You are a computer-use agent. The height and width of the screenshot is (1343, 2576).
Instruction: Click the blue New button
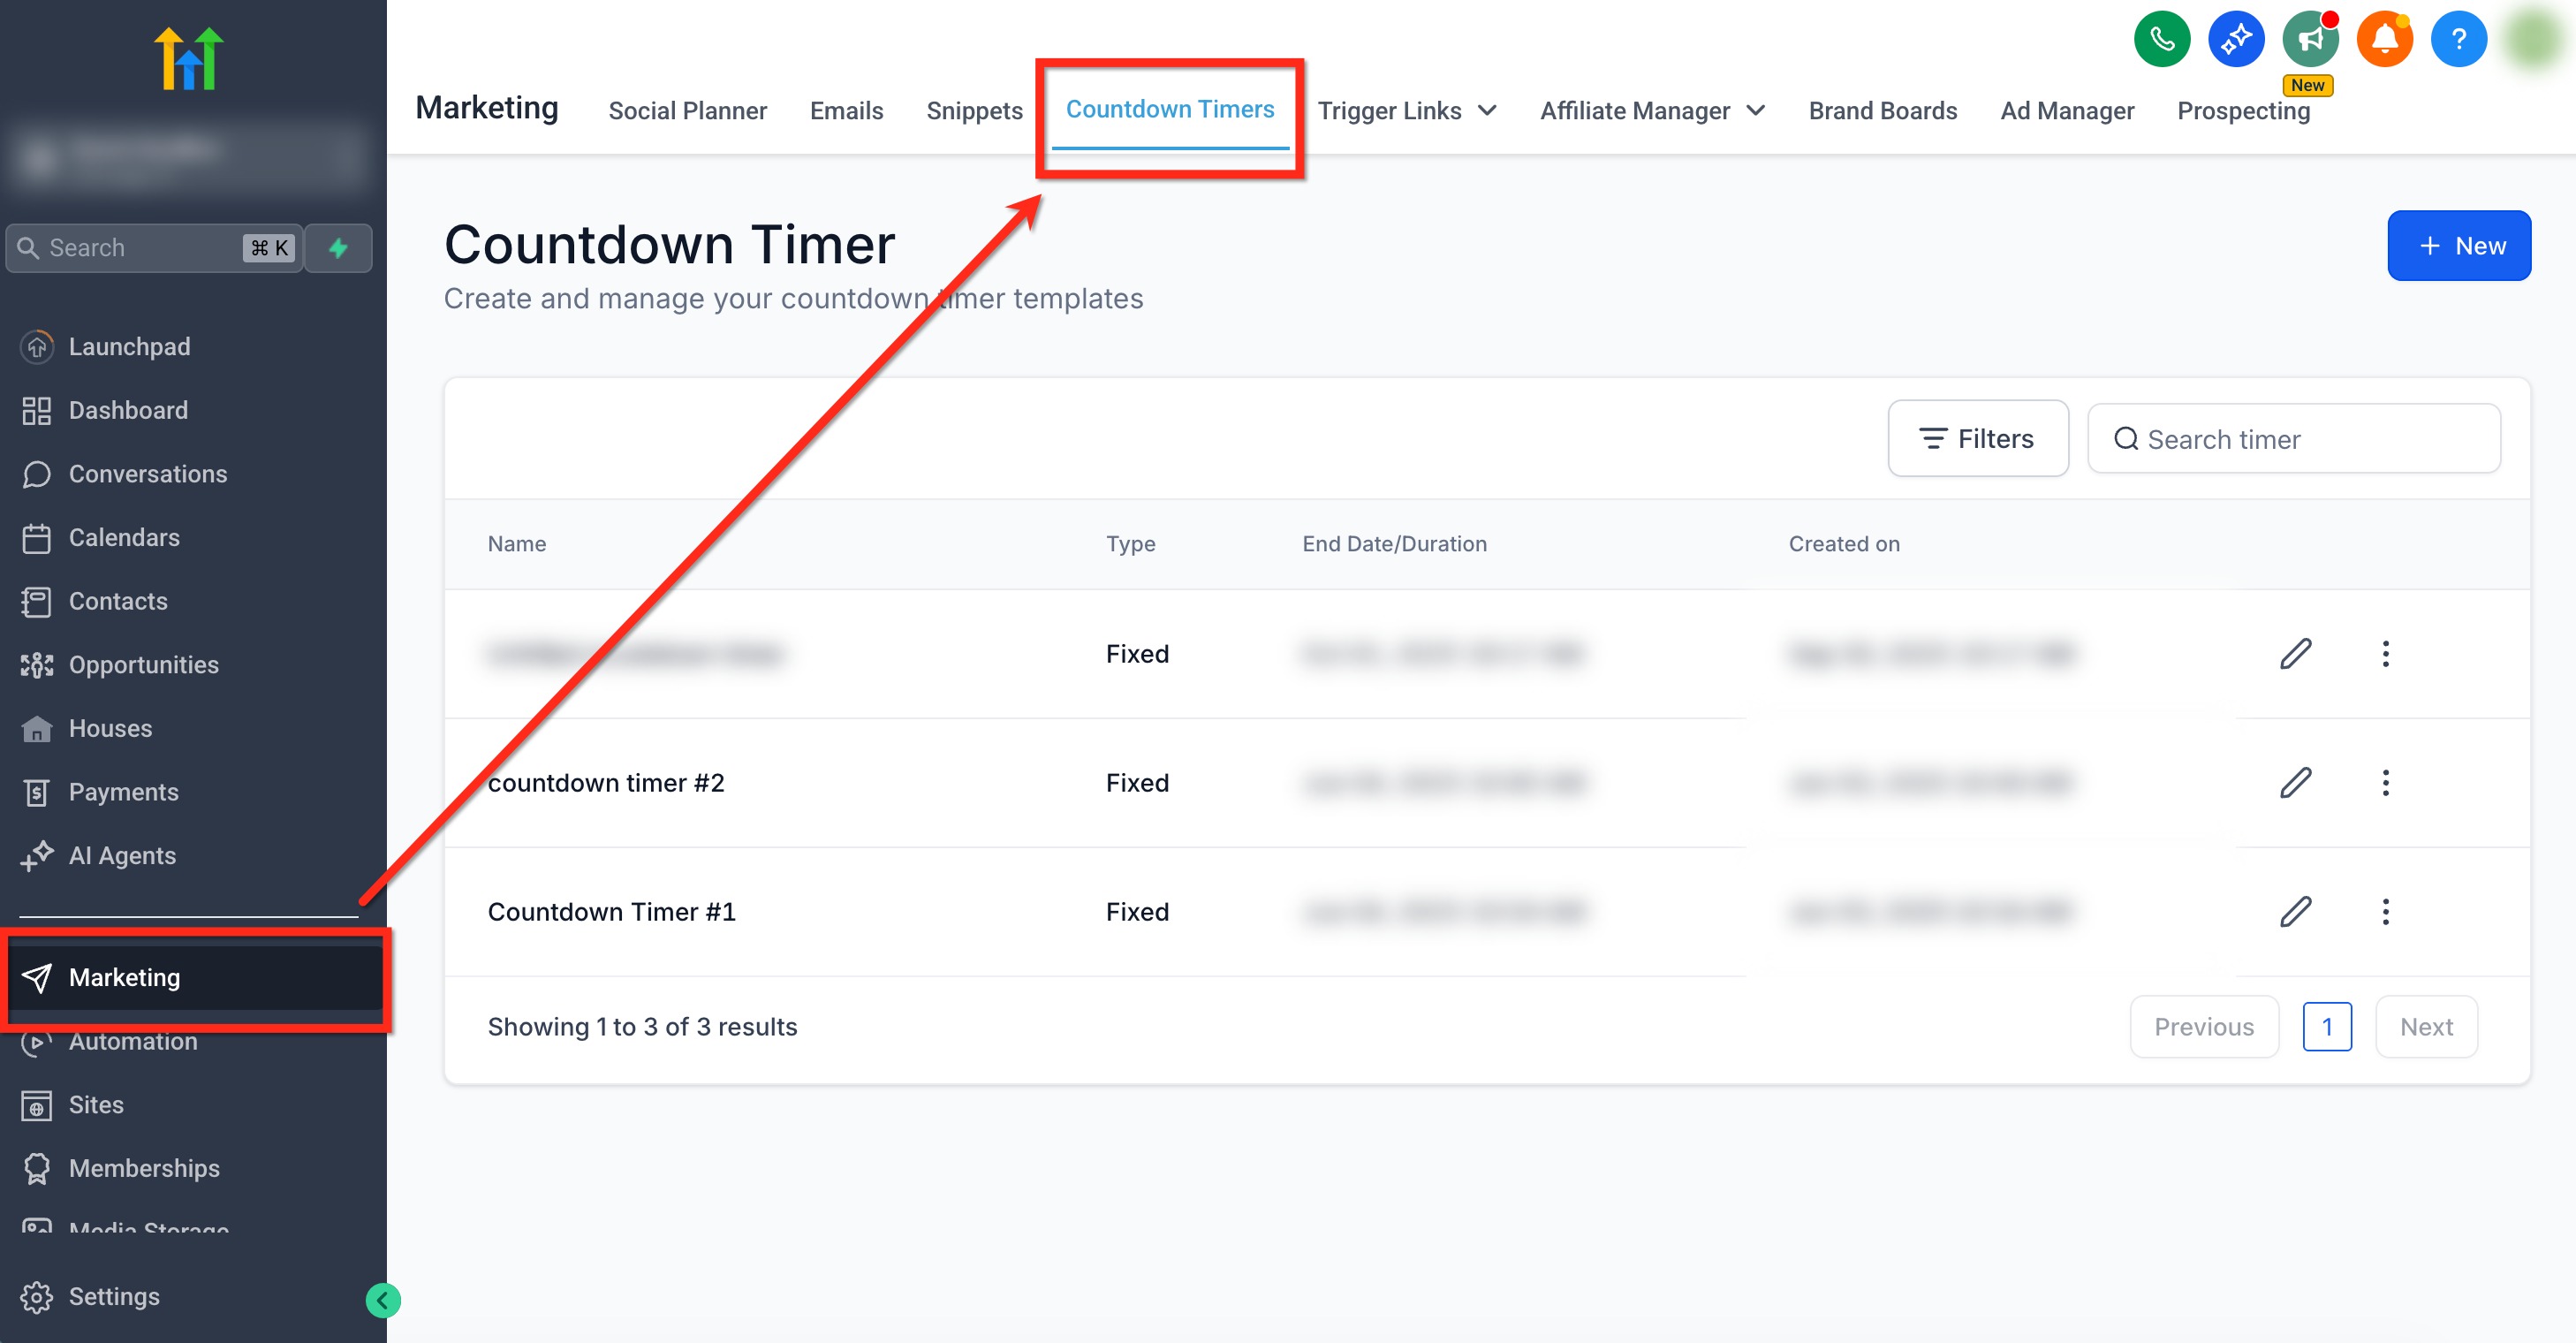2458,246
